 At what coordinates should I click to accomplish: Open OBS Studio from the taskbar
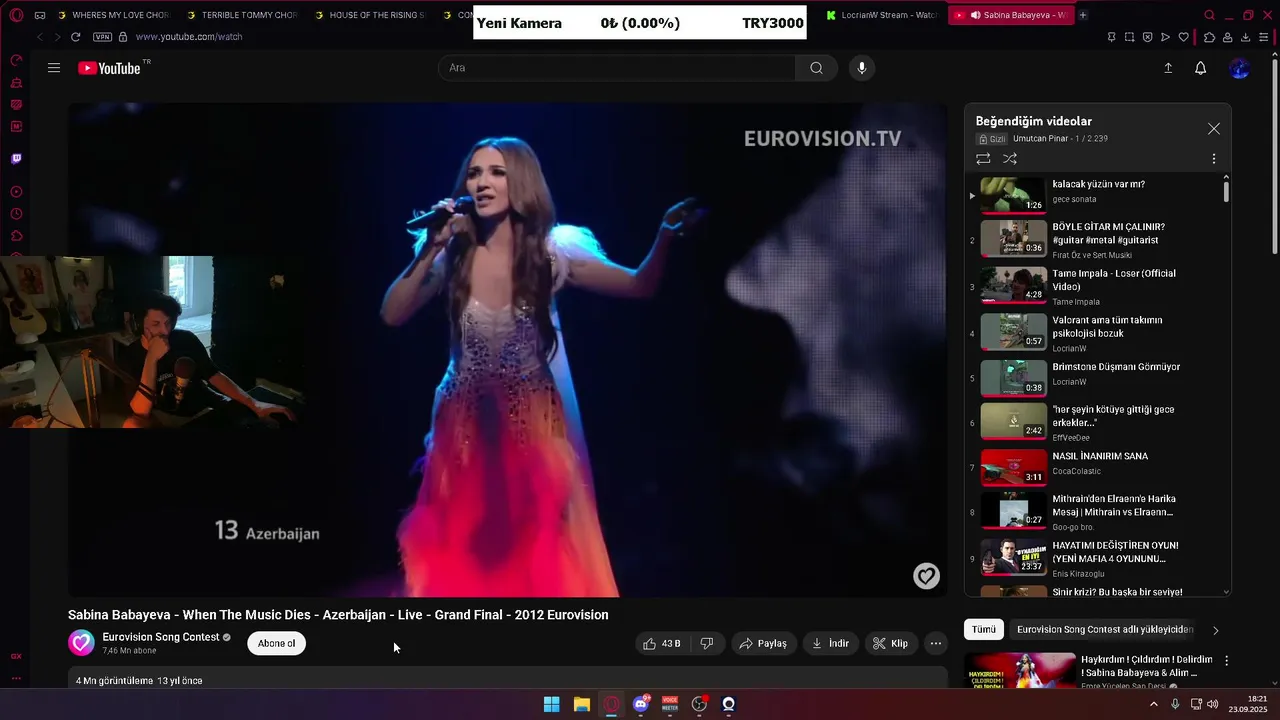[x=699, y=704]
